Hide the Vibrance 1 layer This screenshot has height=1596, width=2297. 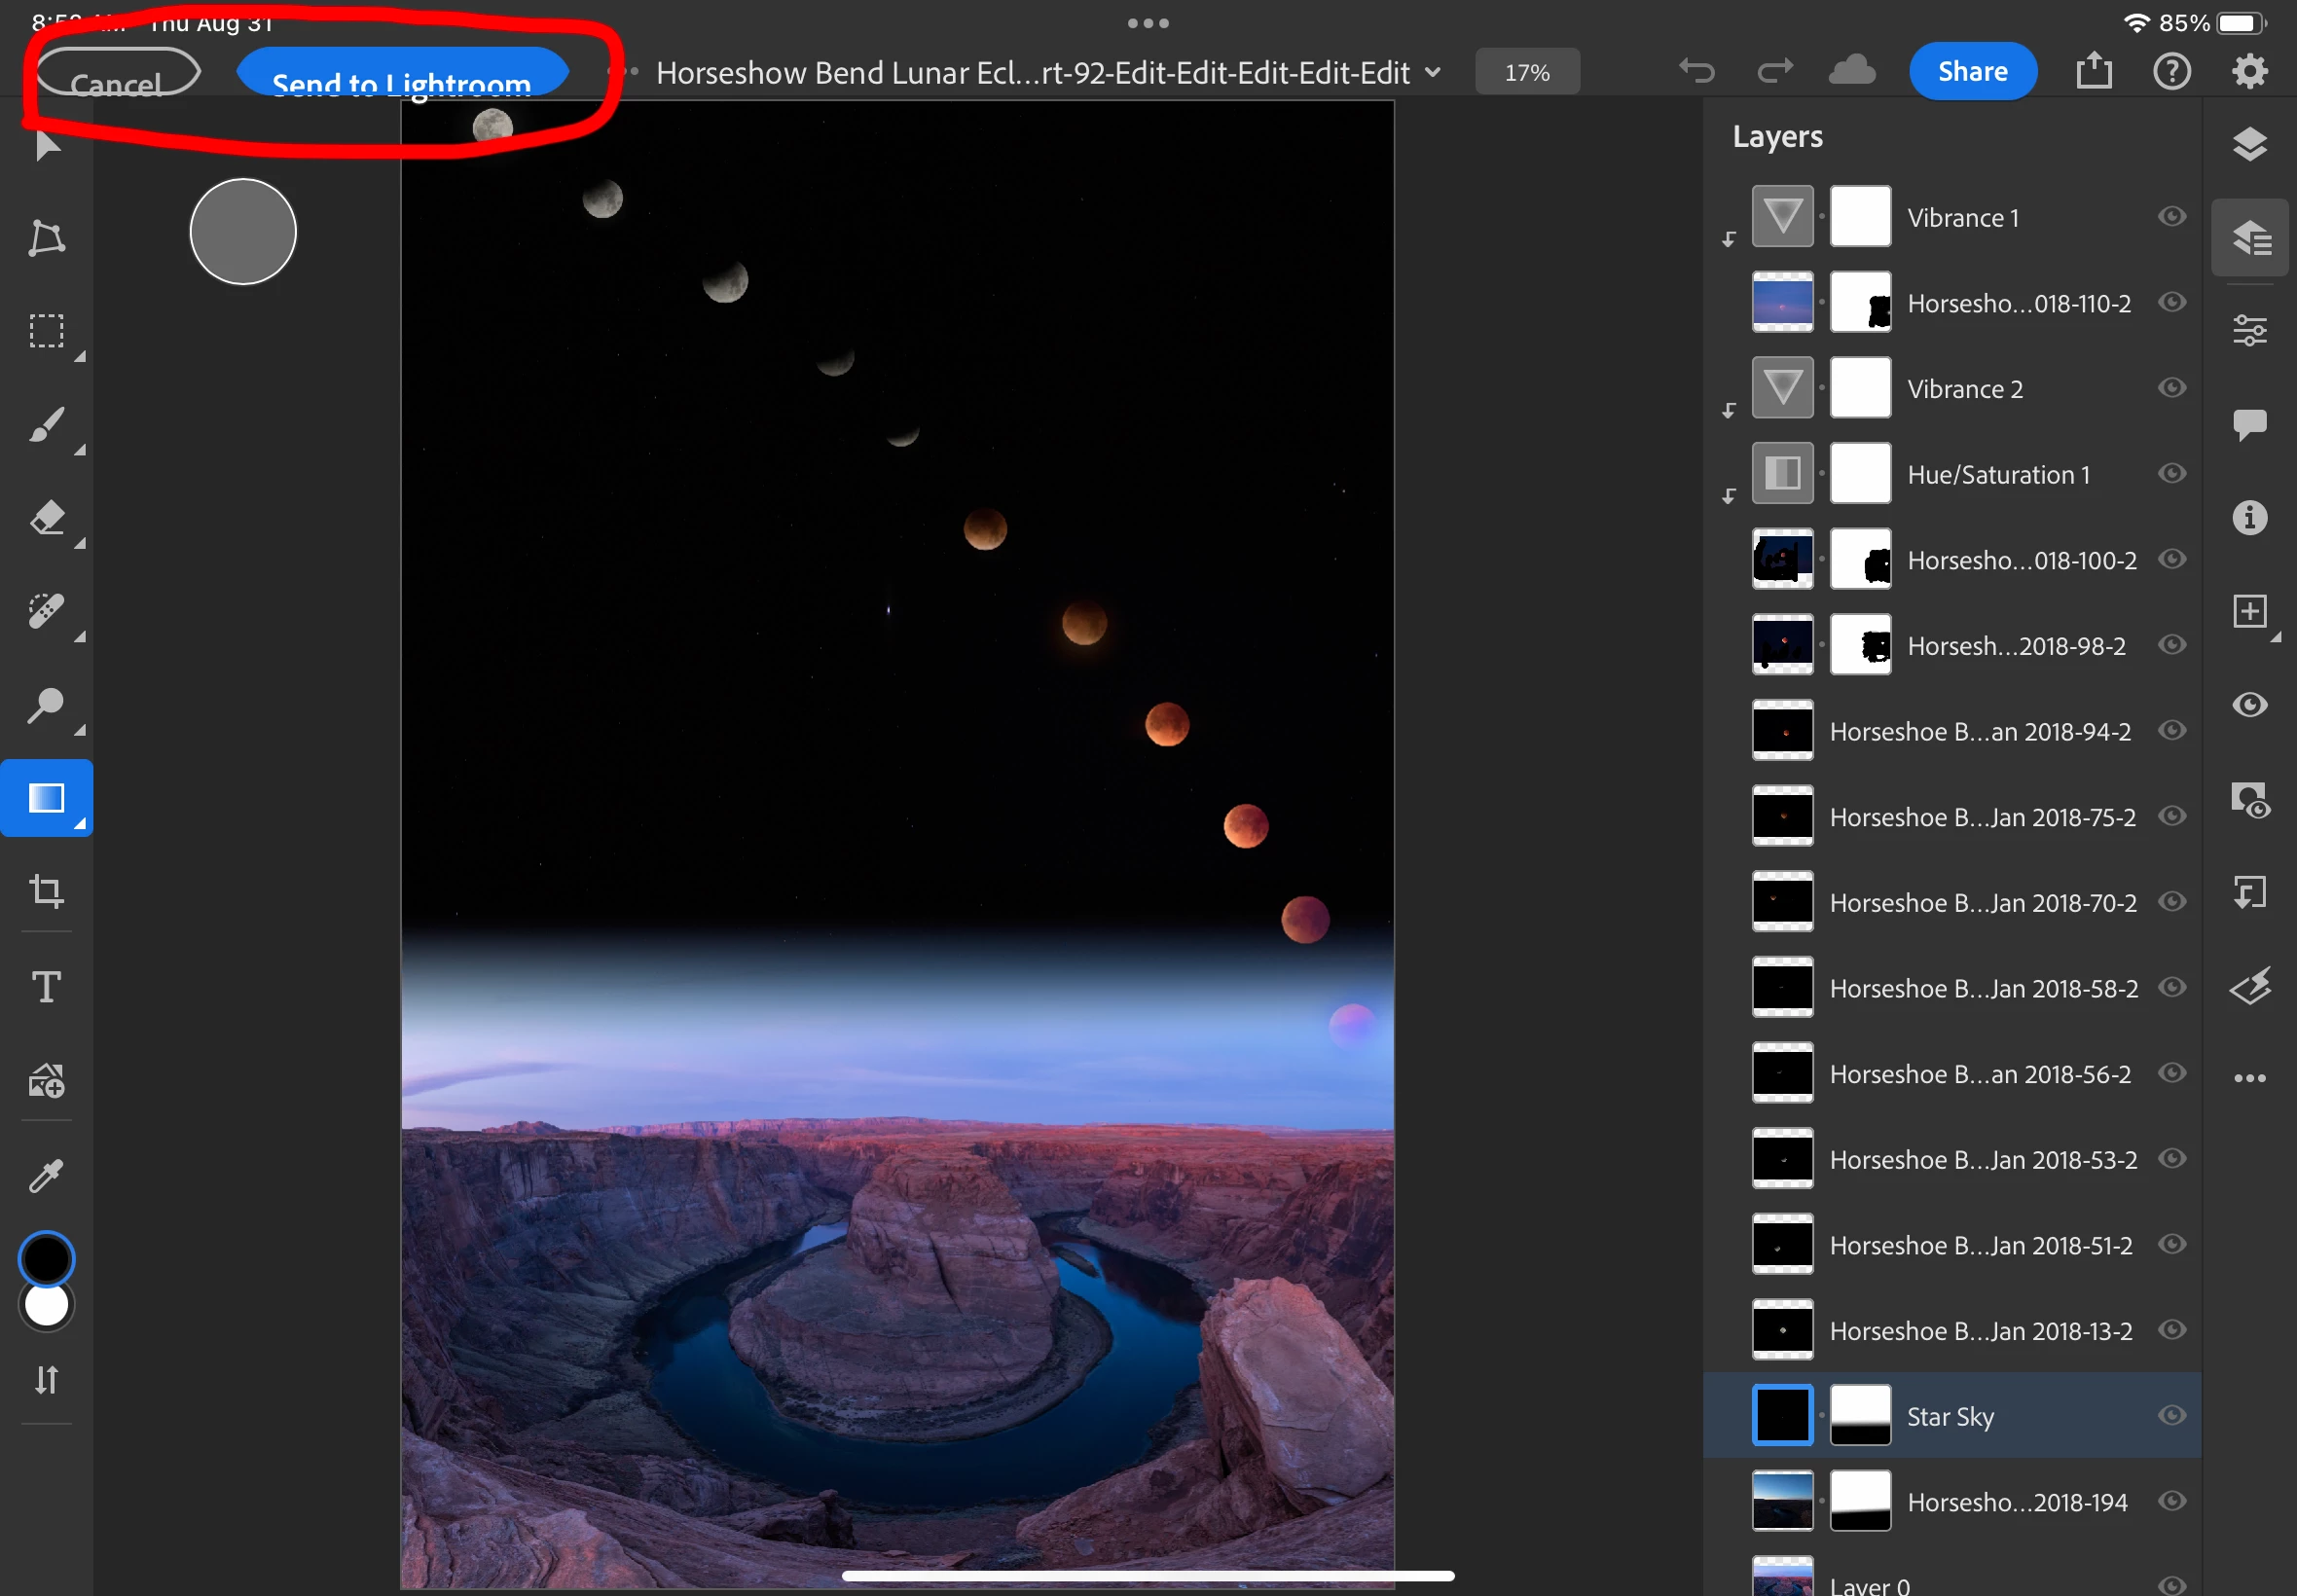[2171, 217]
